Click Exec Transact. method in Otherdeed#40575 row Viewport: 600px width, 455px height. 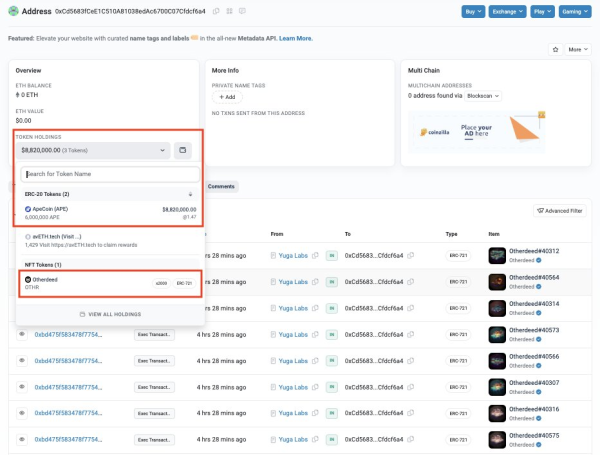154,440
